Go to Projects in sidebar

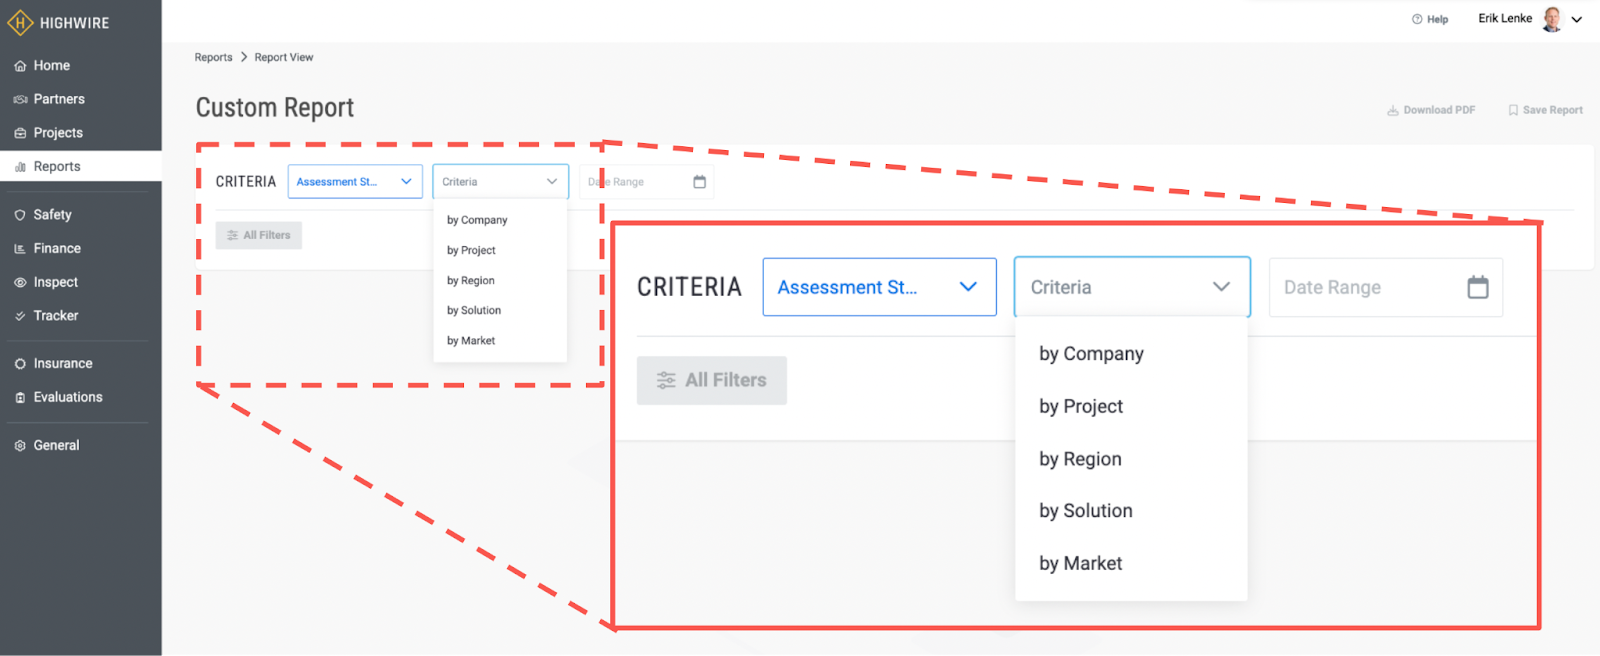click(x=57, y=133)
